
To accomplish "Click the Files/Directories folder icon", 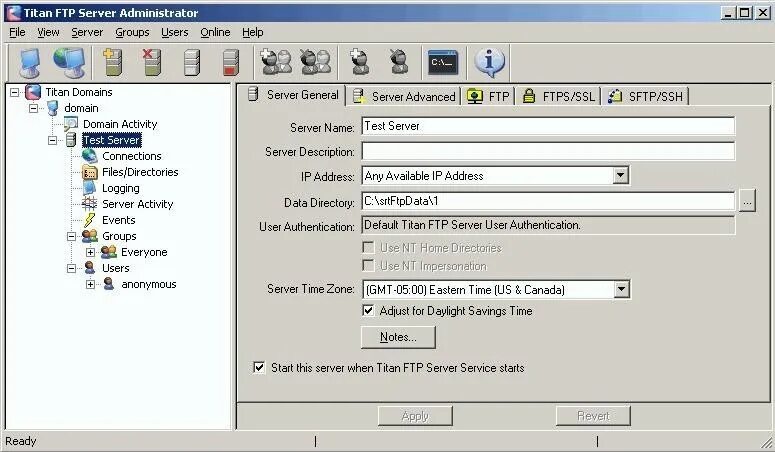I will coord(89,172).
